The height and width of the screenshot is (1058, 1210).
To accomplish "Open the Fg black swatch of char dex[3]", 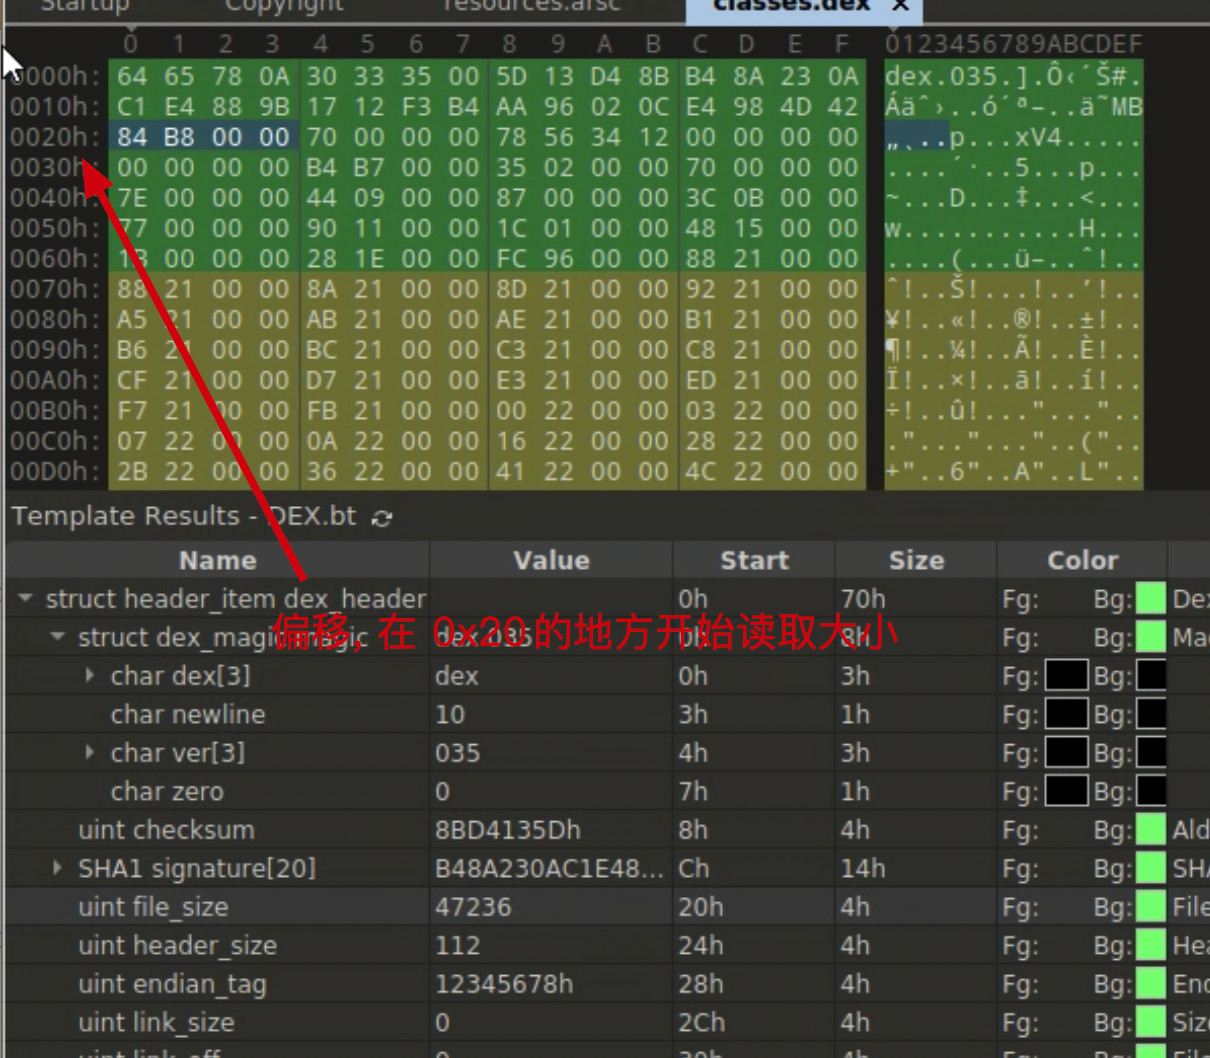I will click(1066, 676).
